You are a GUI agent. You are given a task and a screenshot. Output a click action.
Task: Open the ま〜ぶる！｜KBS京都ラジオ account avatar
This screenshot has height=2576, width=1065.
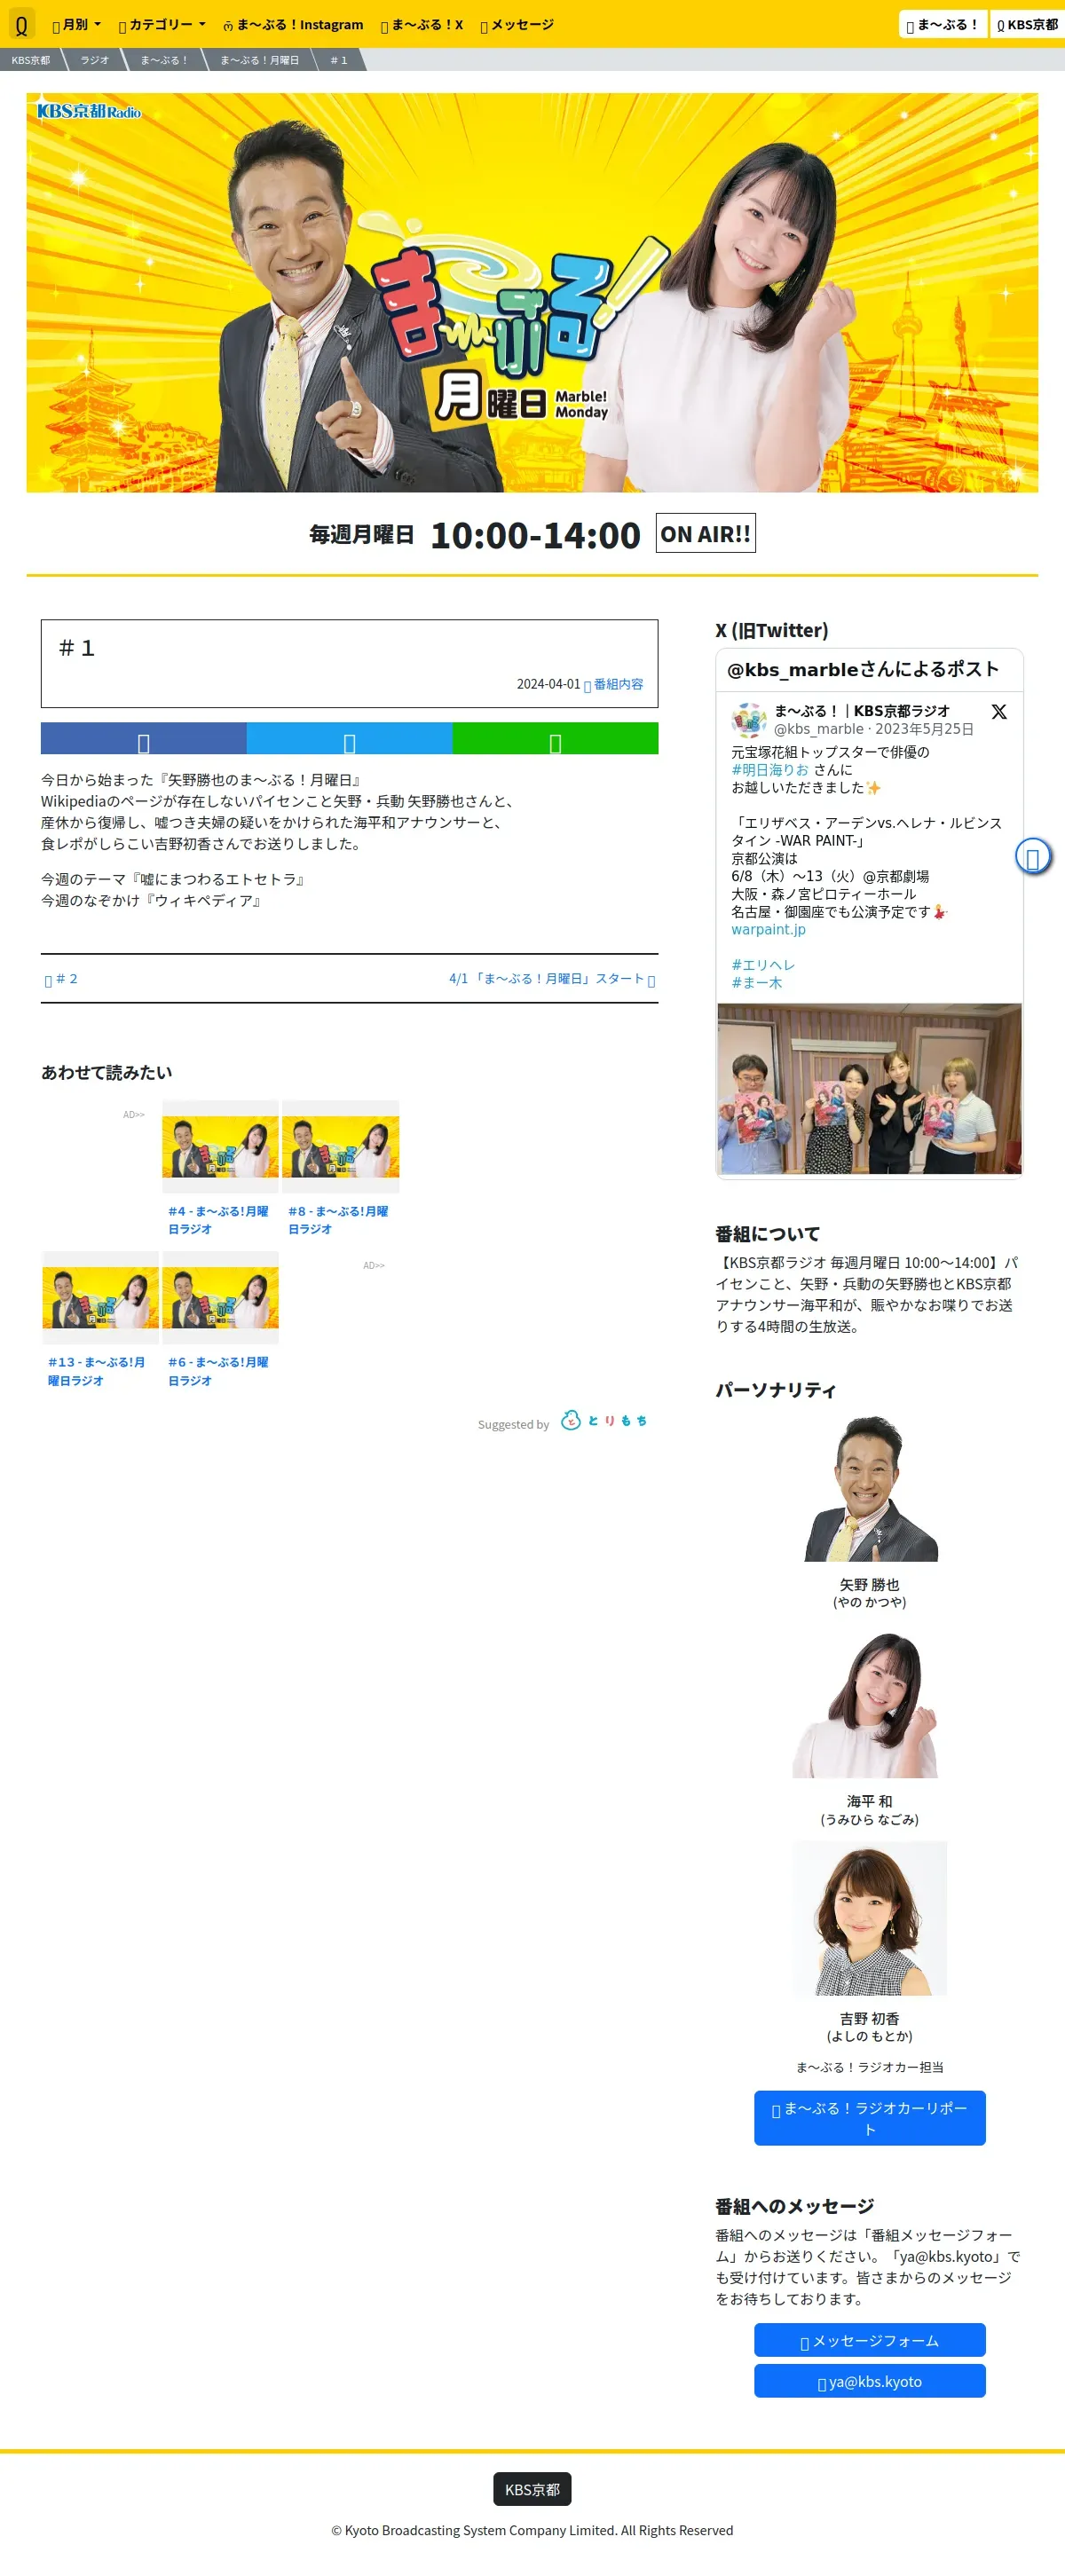749,720
